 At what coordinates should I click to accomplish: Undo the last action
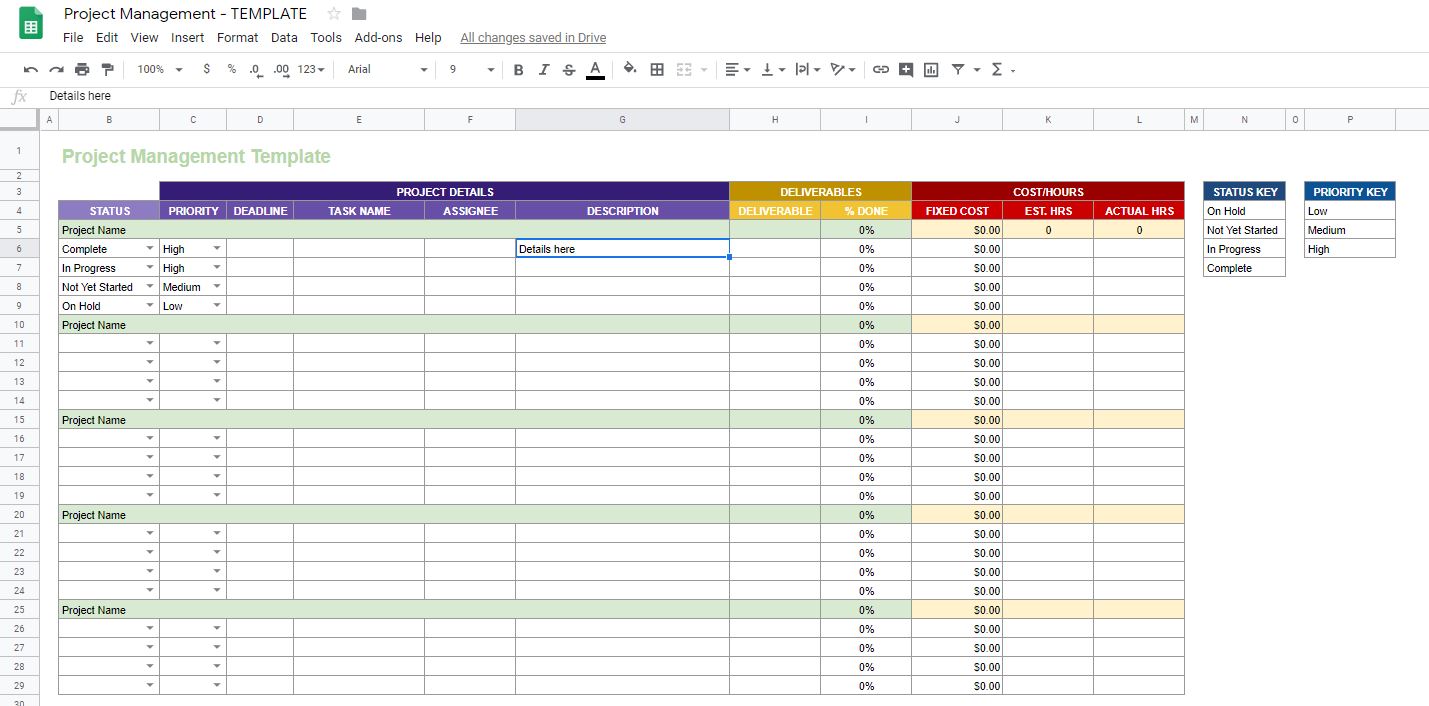coord(30,69)
